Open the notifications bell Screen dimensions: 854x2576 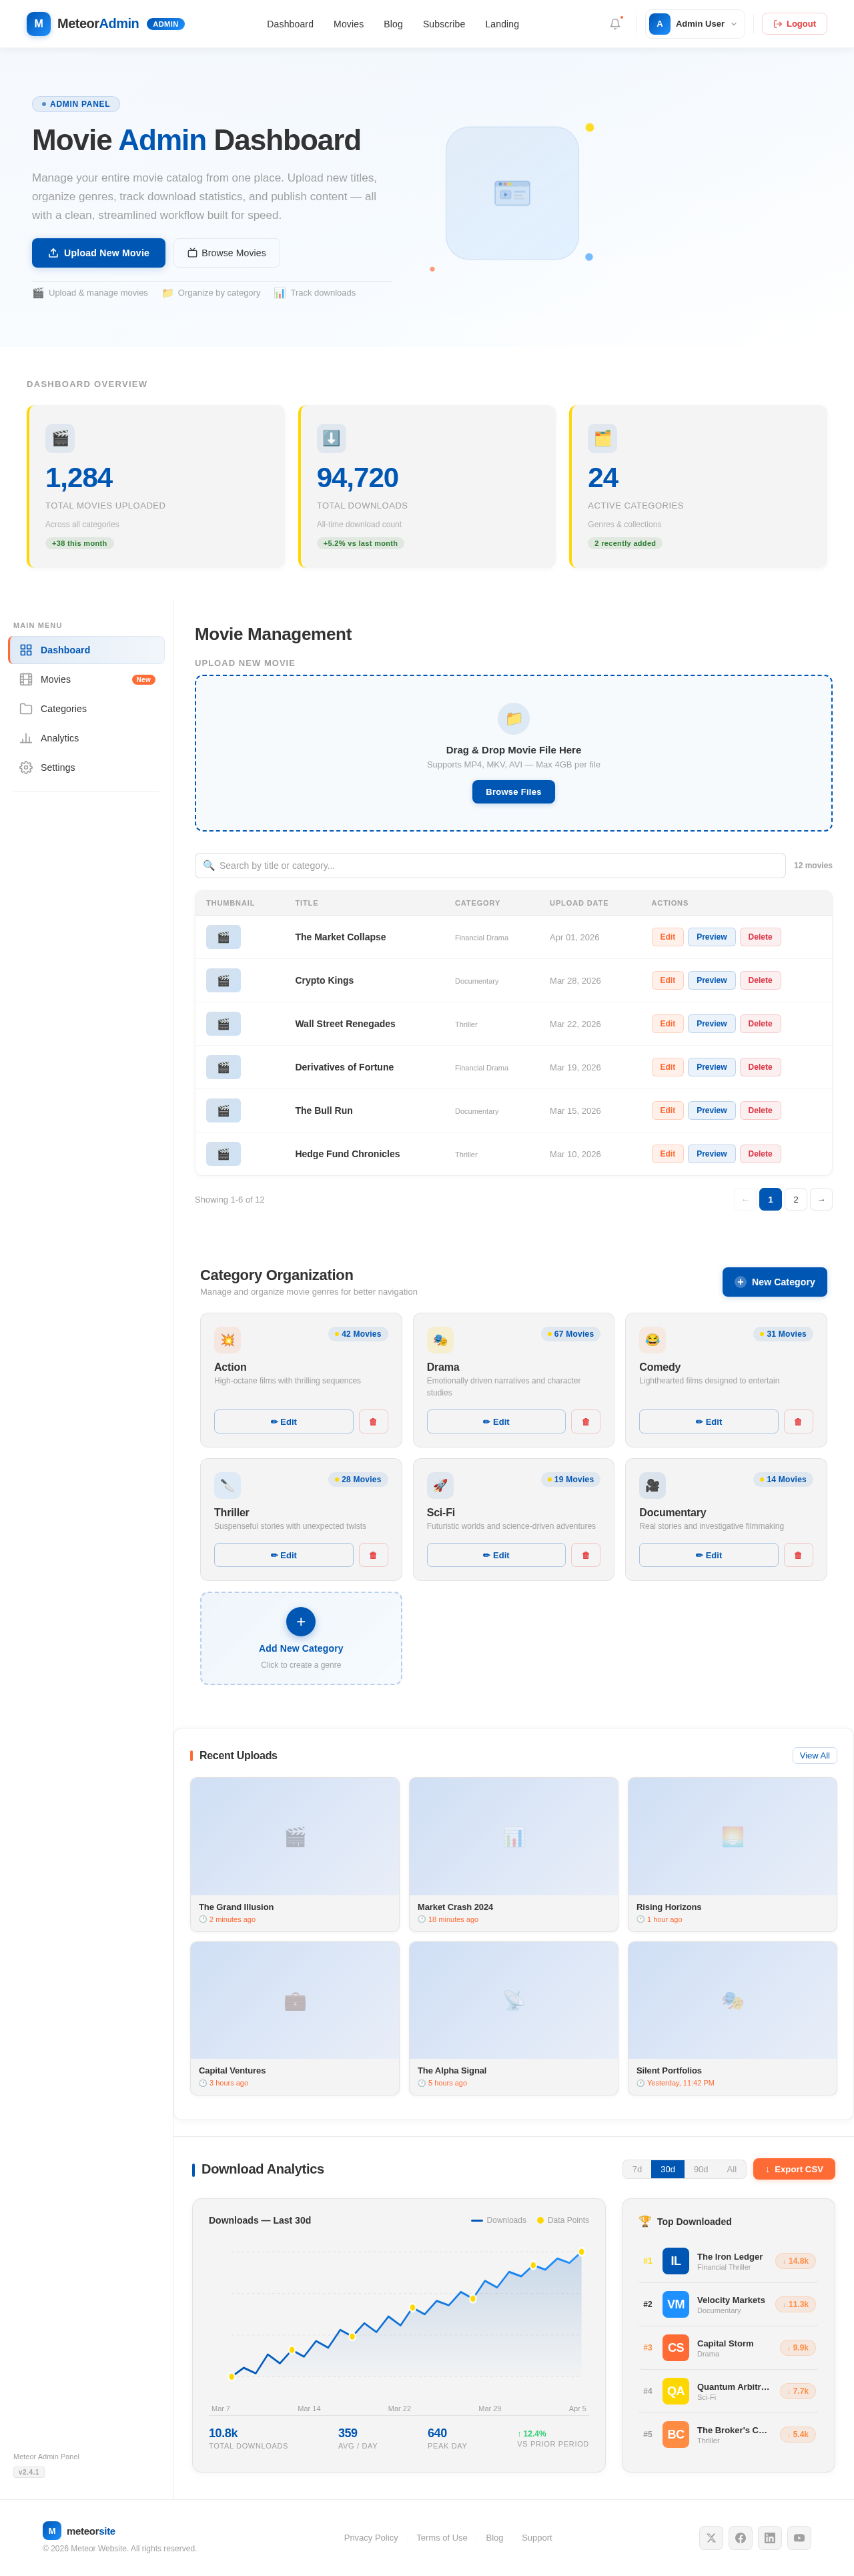click(615, 24)
